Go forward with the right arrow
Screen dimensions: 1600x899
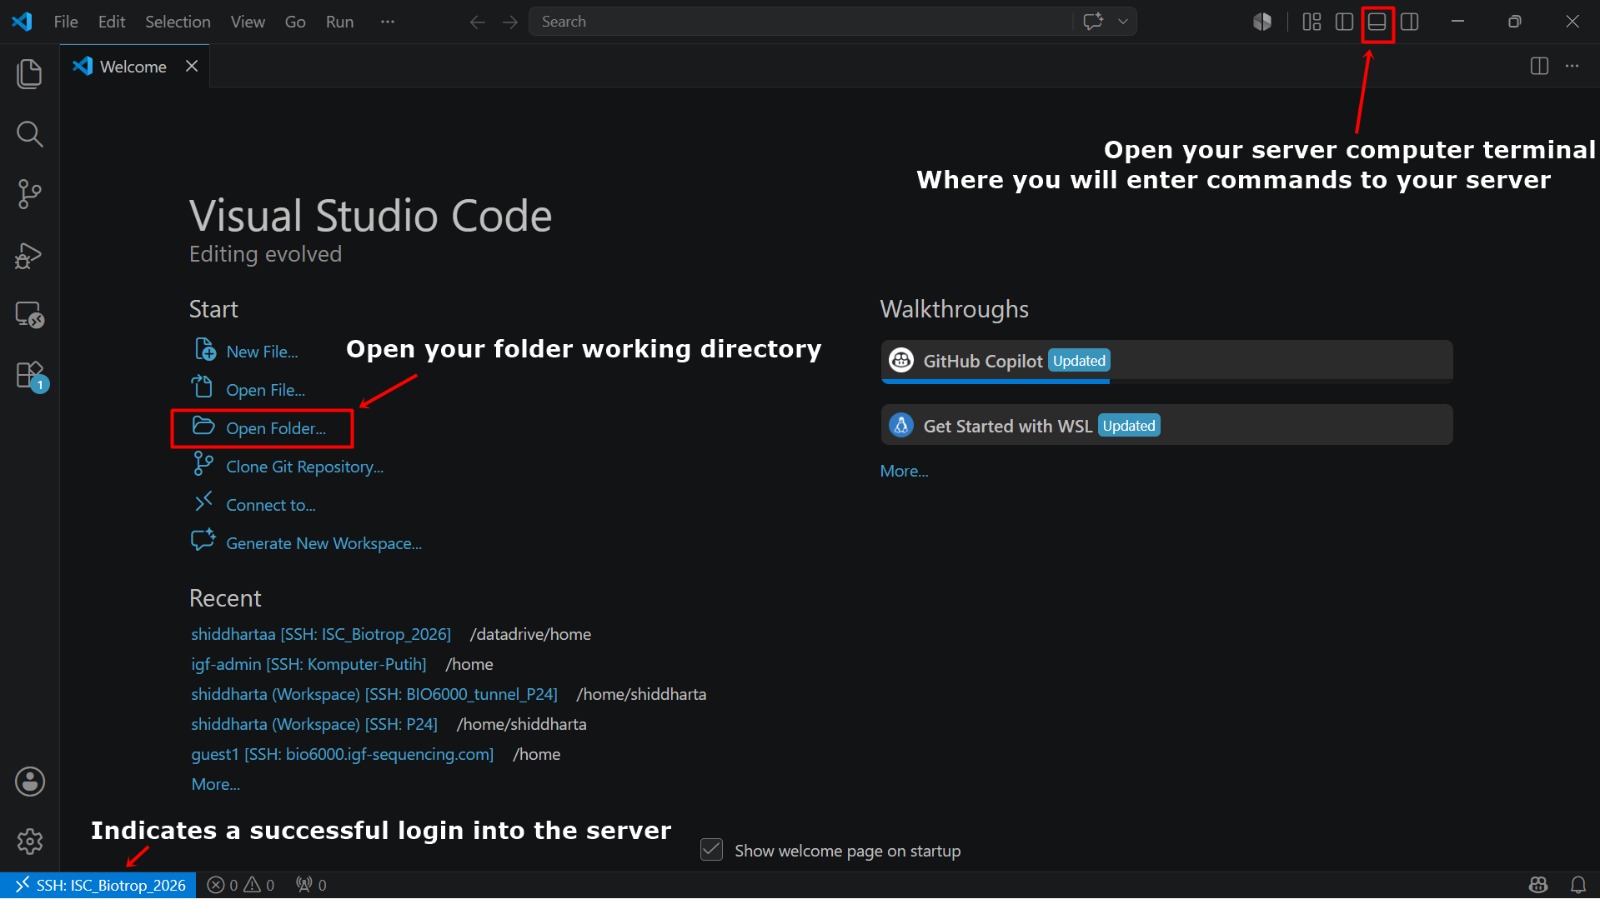pos(510,22)
